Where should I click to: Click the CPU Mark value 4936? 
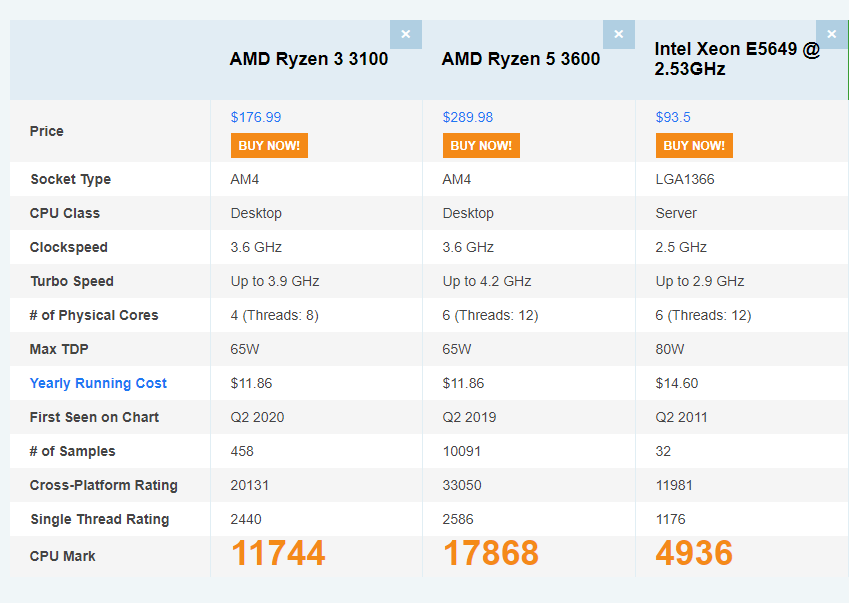(x=694, y=553)
